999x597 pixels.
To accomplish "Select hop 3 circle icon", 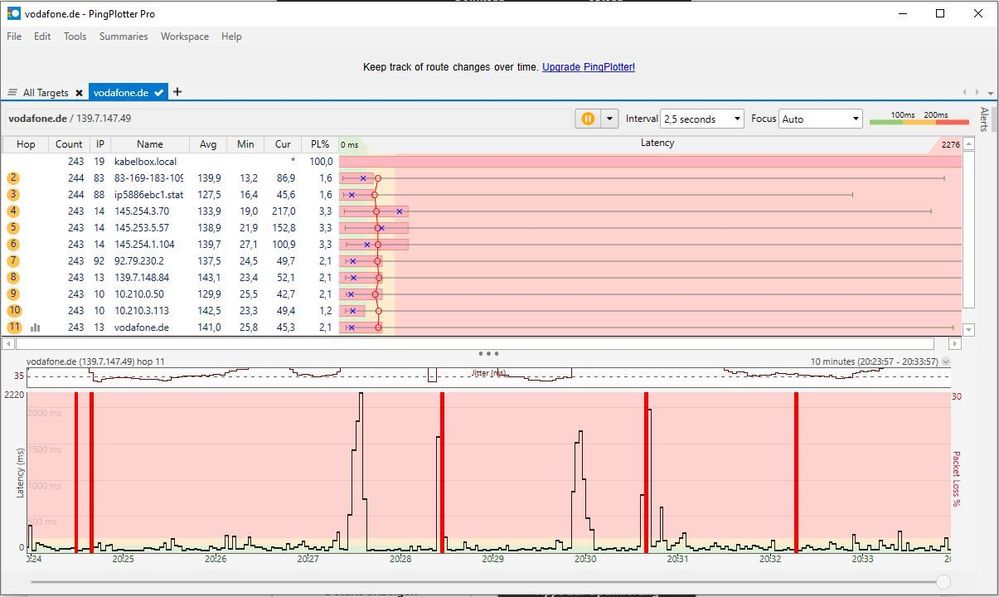I will click(13, 194).
